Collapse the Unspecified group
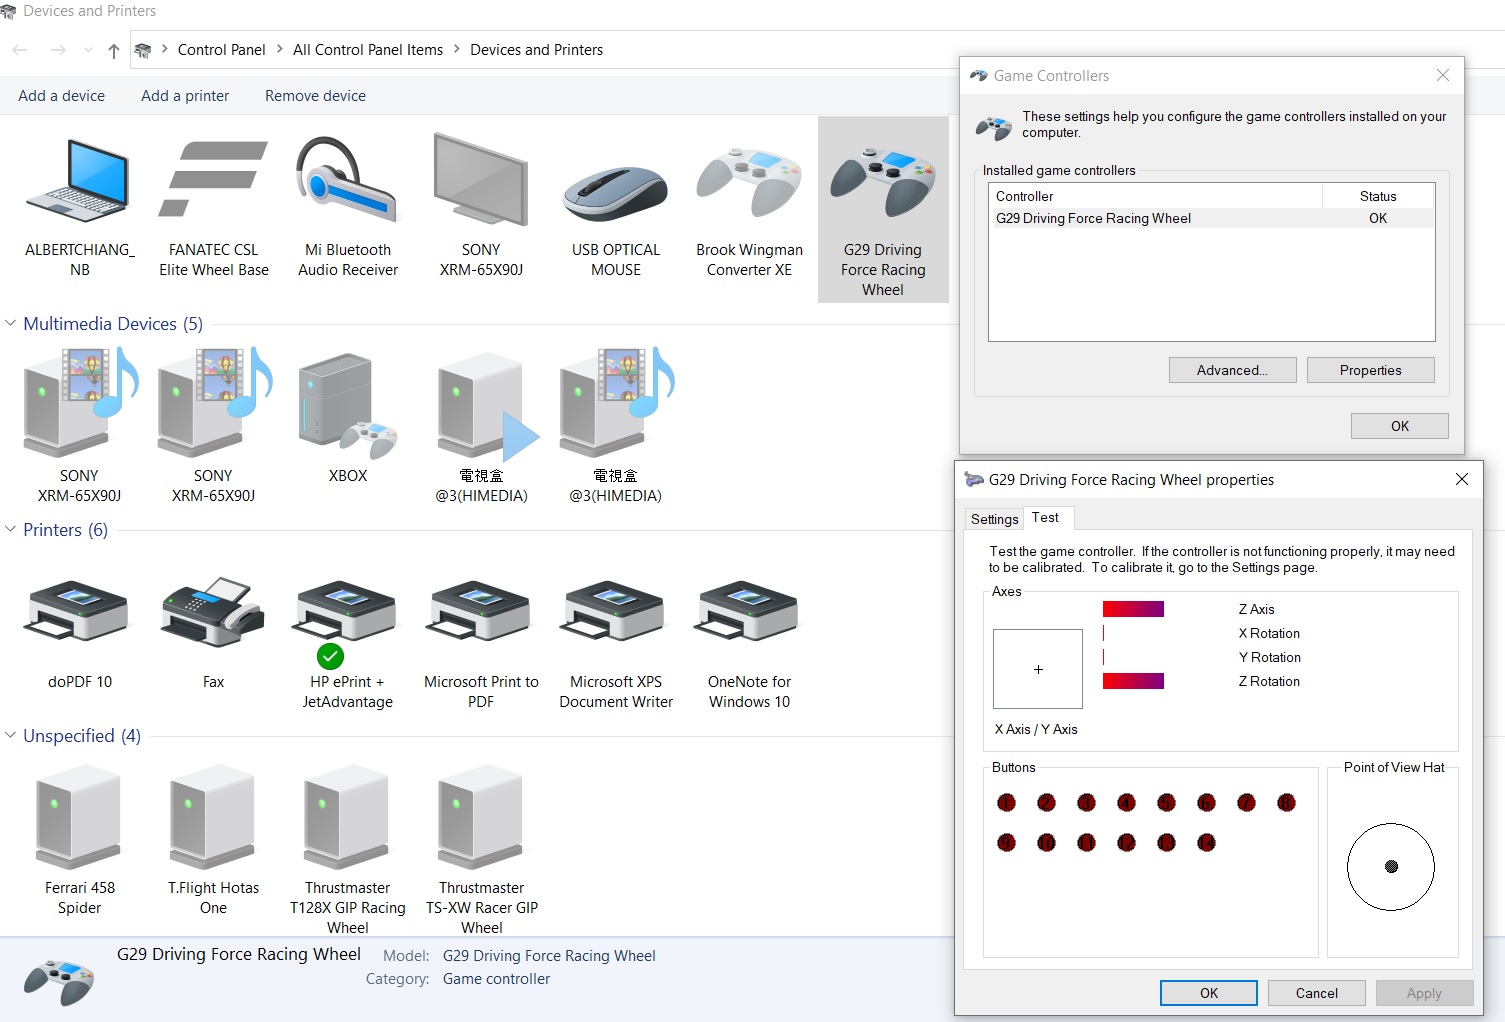The height and width of the screenshot is (1022, 1505). [x=11, y=735]
